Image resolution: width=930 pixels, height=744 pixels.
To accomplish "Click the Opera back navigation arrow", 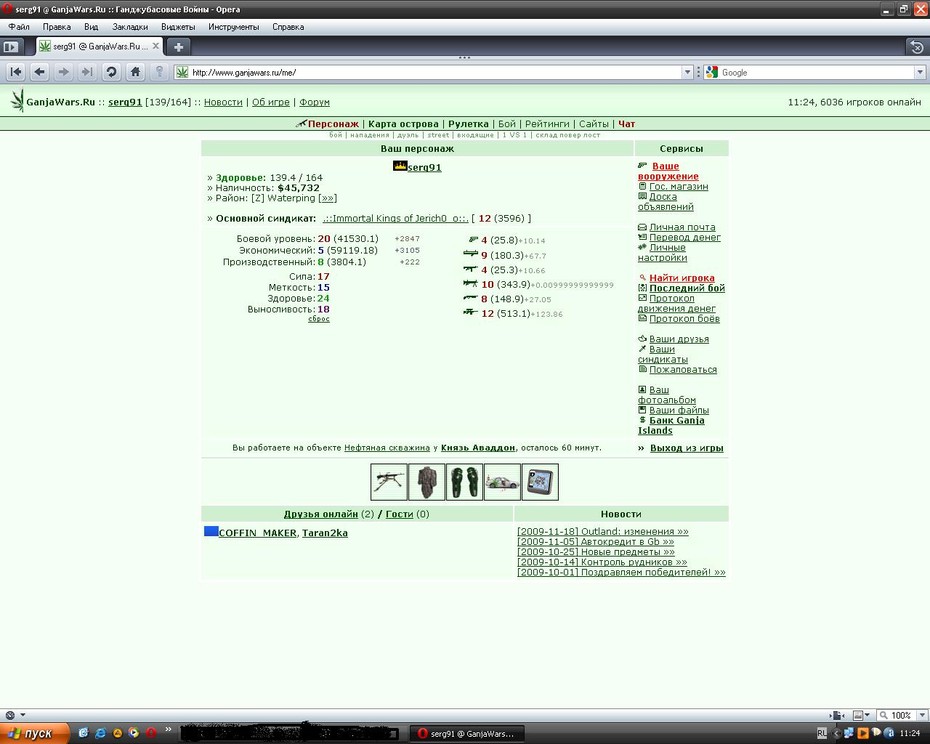I will tap(40, 72).
